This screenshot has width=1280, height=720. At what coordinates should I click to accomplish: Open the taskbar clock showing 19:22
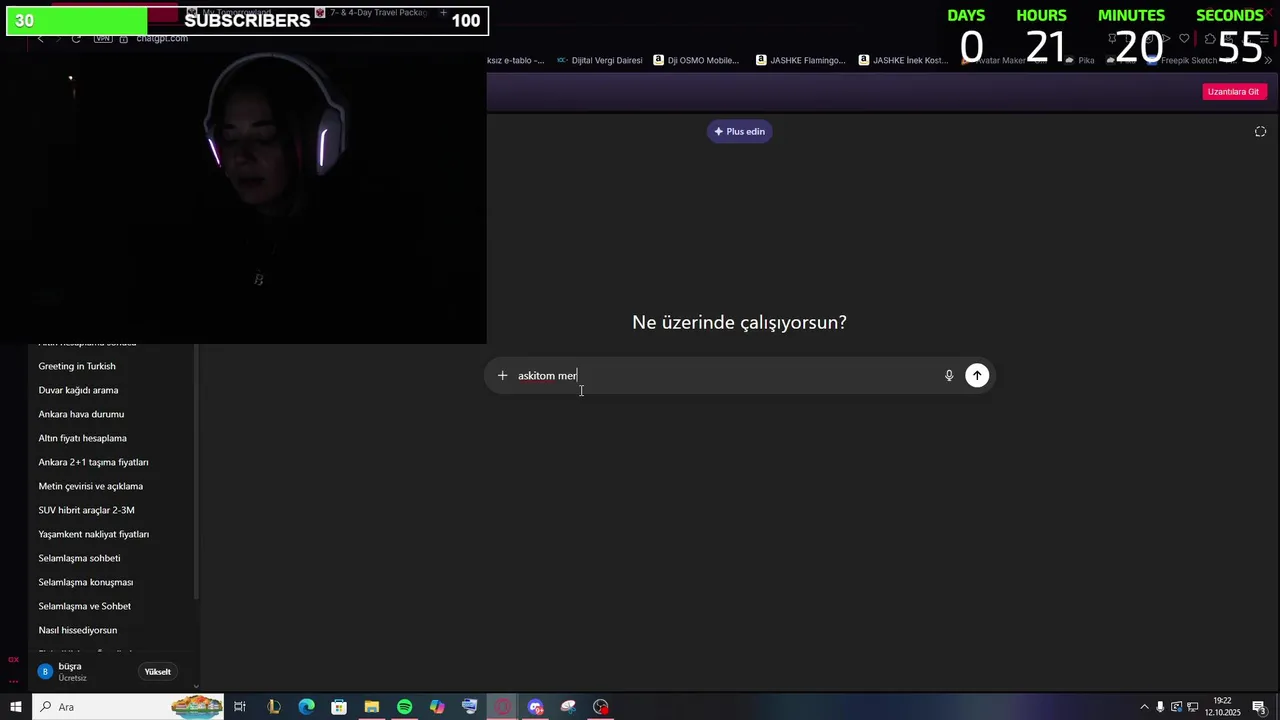coord(1222,707)
